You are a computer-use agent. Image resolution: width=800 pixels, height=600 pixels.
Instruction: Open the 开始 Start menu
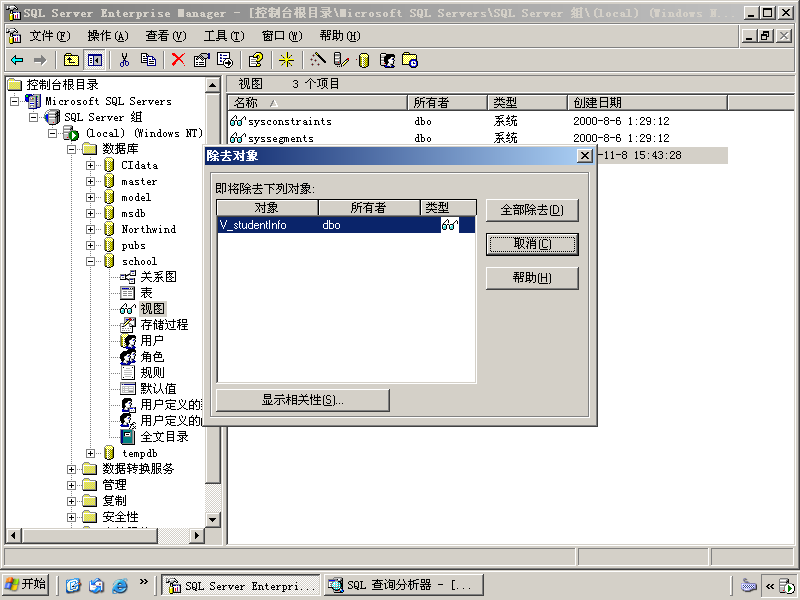[26, 585]
